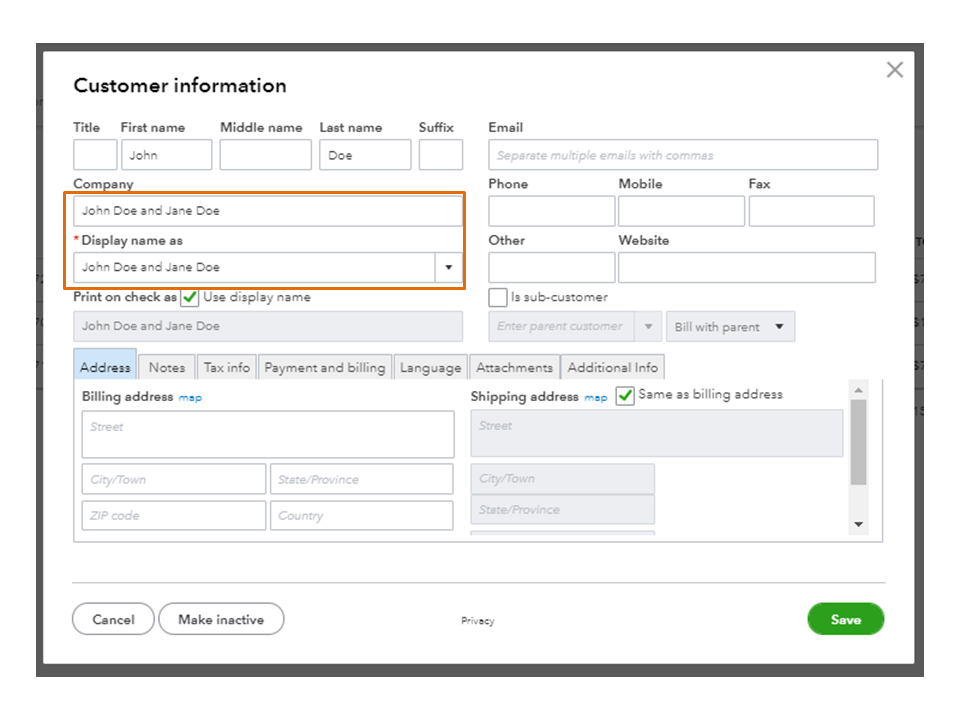The image size is (960, 720).
Task: Open the Bill with parent dropdown
Action: (x=730, y=327)
